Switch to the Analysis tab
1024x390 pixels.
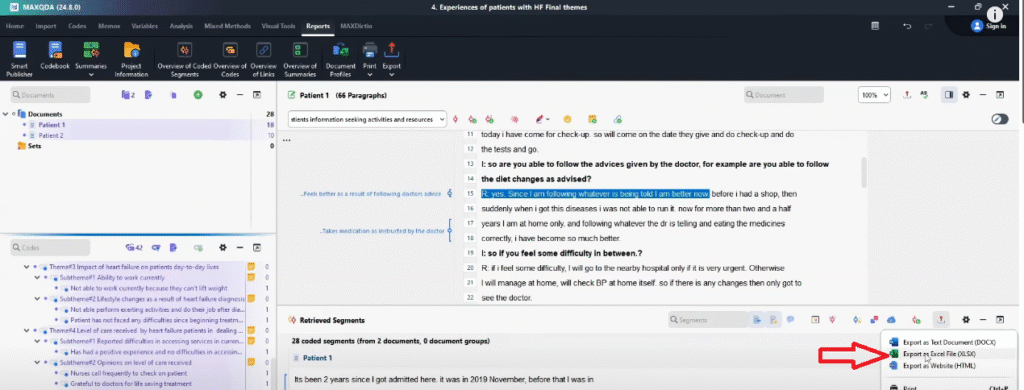[x=181, y=26]
